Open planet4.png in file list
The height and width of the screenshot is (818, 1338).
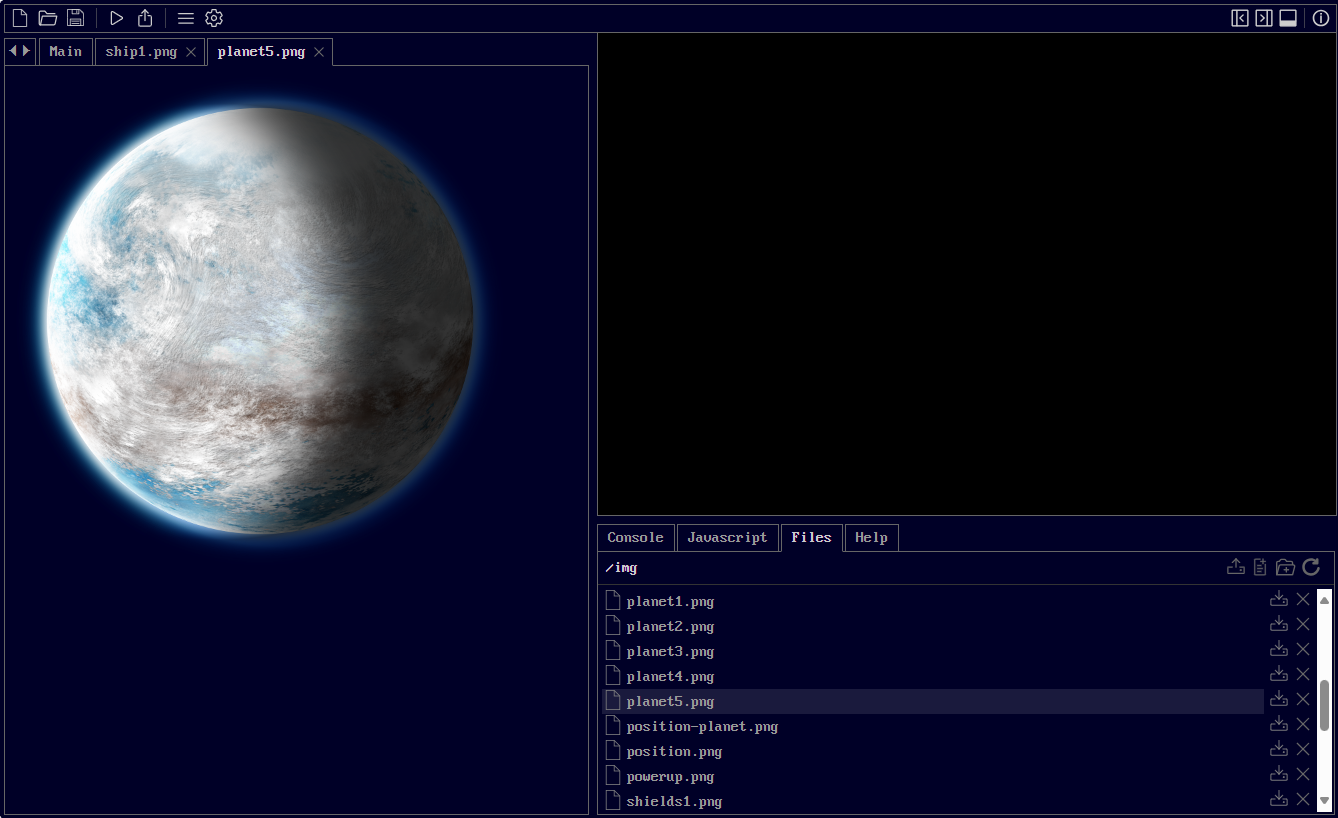point(933,676)
